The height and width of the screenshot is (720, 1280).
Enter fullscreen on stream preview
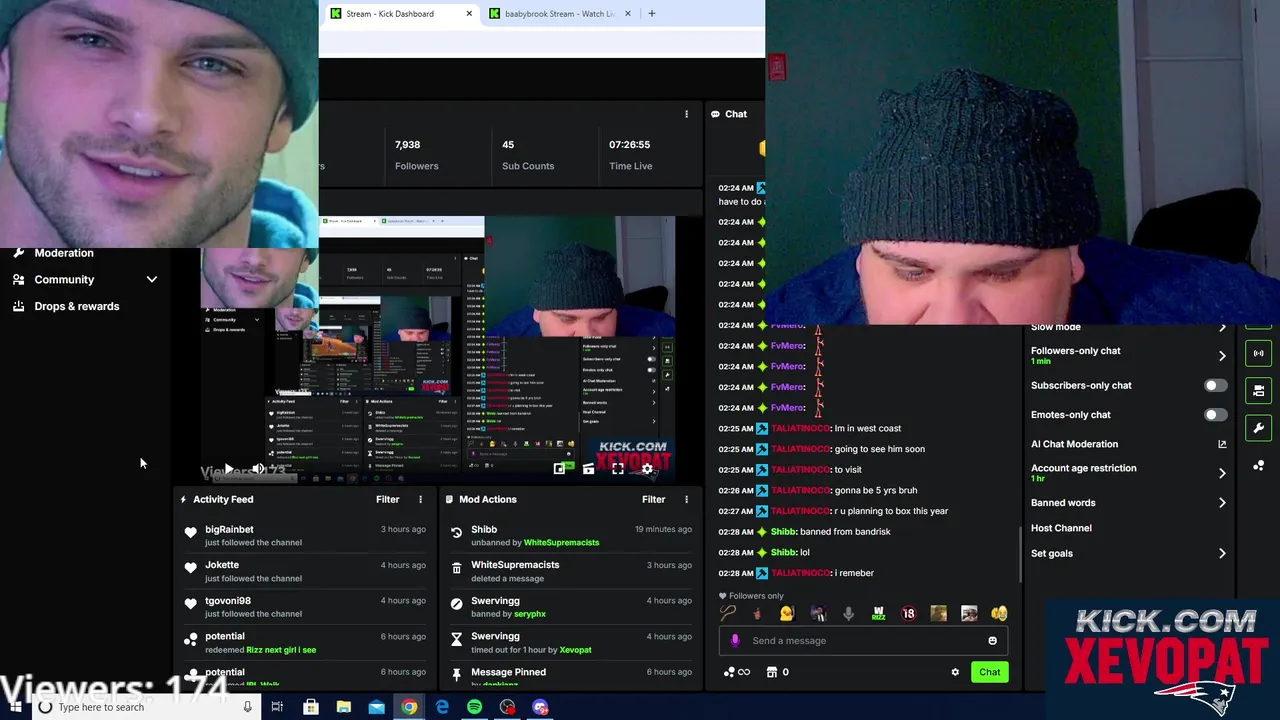tap(618, 468)
